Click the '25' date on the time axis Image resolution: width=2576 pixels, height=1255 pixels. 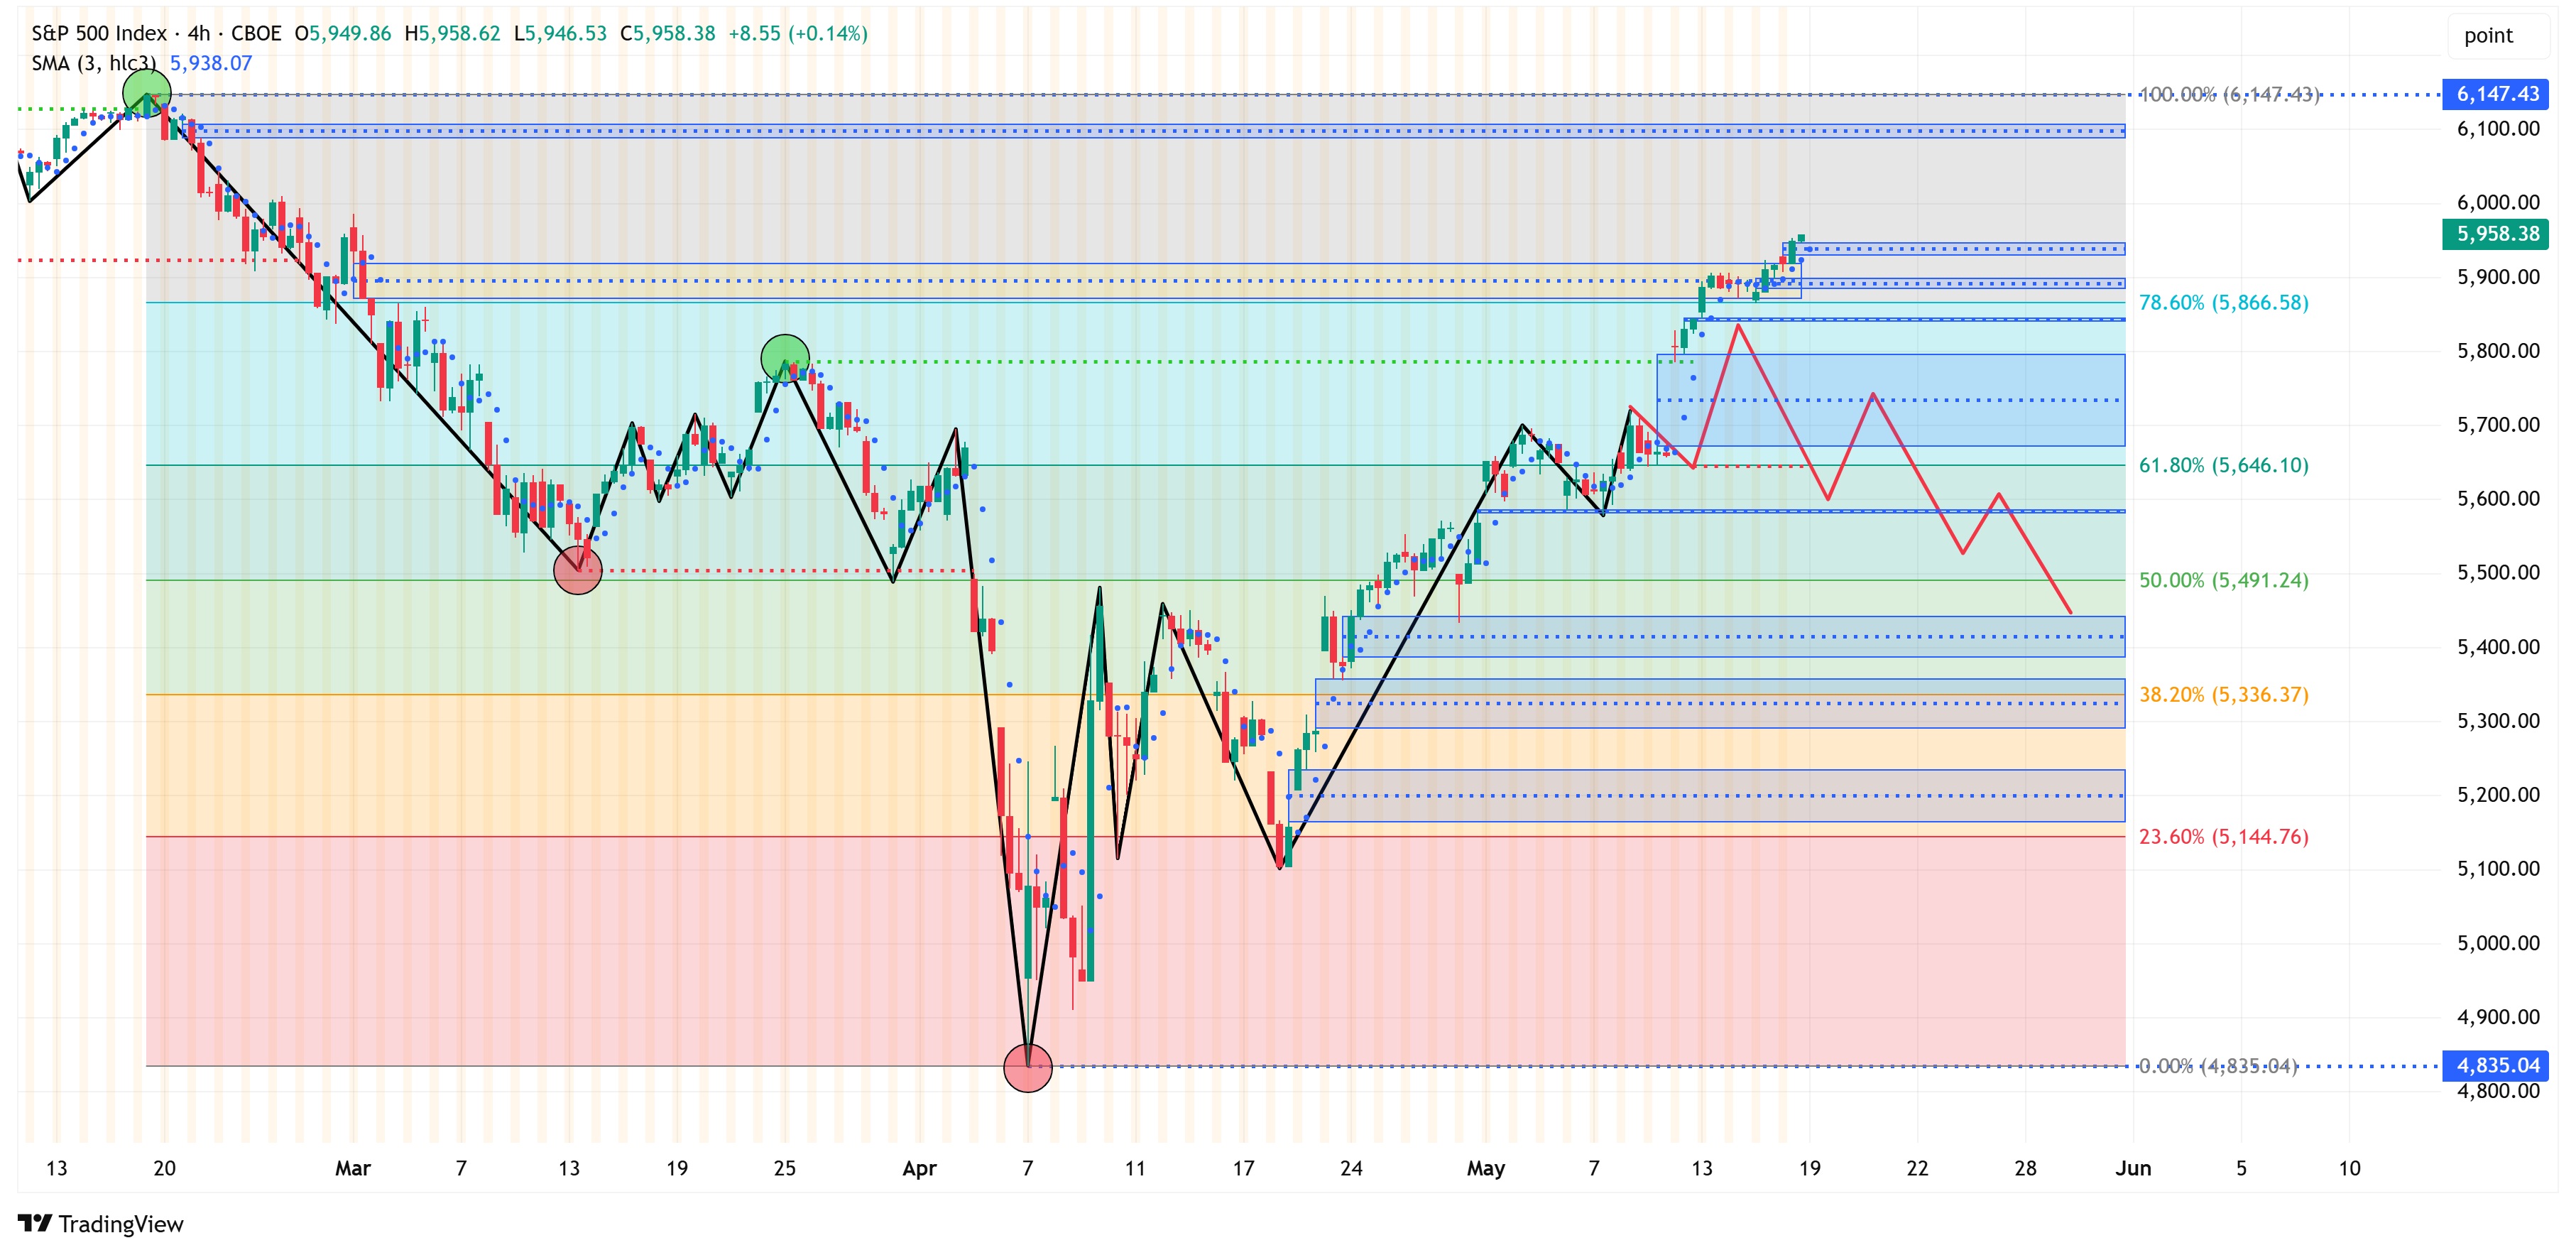(x=785, y=1168)
